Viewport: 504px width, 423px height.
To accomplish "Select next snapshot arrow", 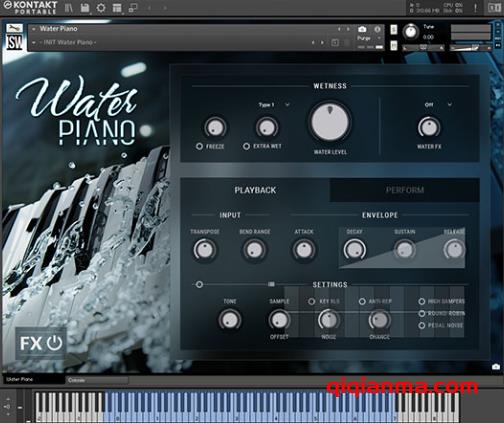I will click(322, 43).
